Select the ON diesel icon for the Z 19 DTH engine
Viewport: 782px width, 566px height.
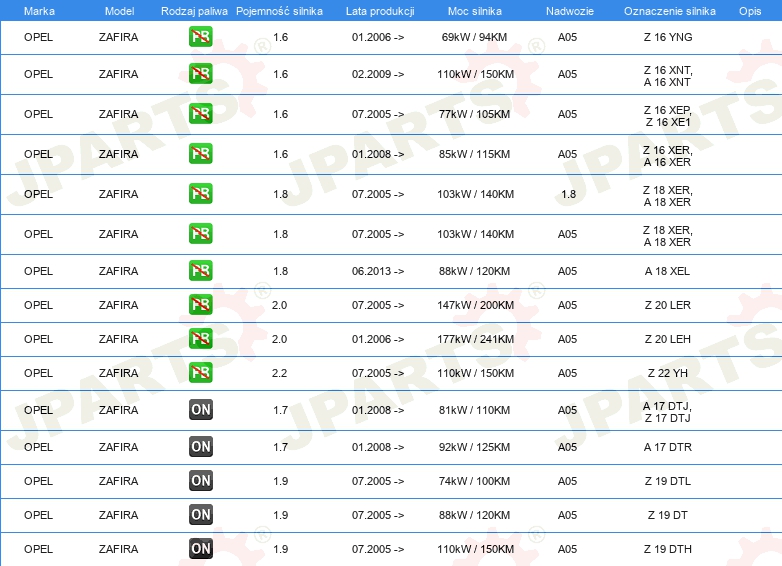pos(201,549)
